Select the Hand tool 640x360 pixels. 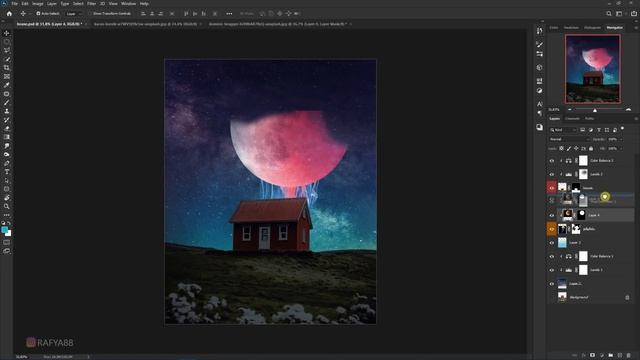click(7, 198)
